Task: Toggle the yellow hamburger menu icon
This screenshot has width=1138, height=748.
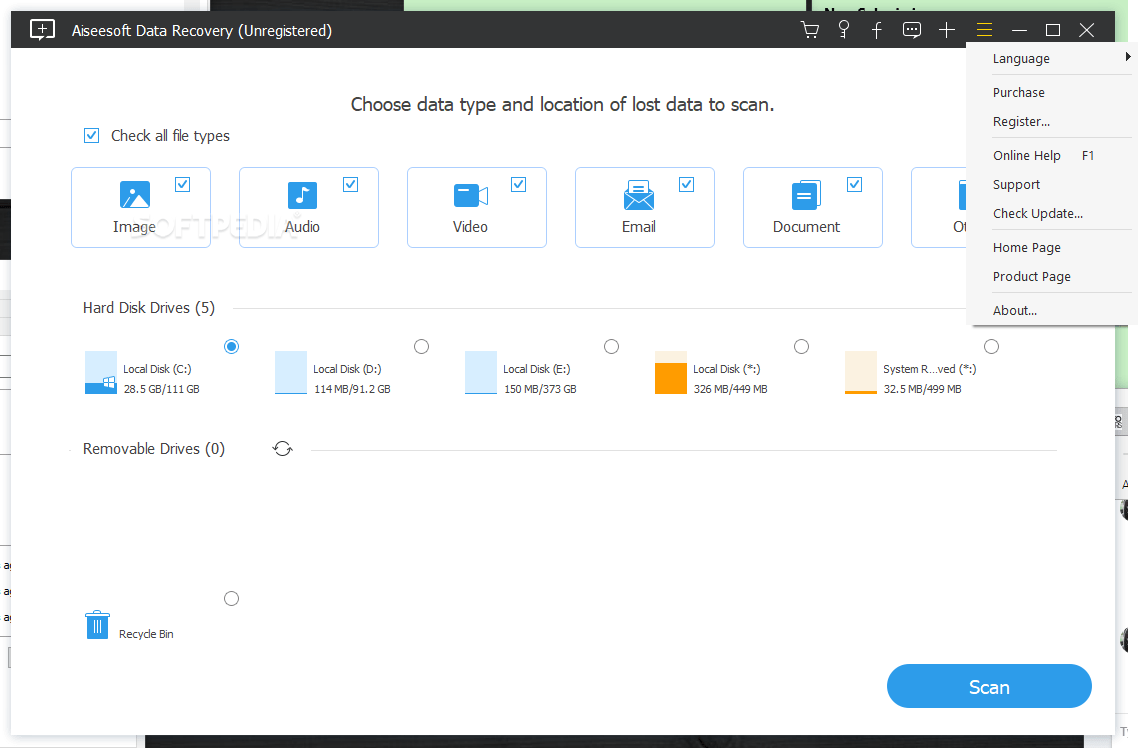Action: (984, 30)
